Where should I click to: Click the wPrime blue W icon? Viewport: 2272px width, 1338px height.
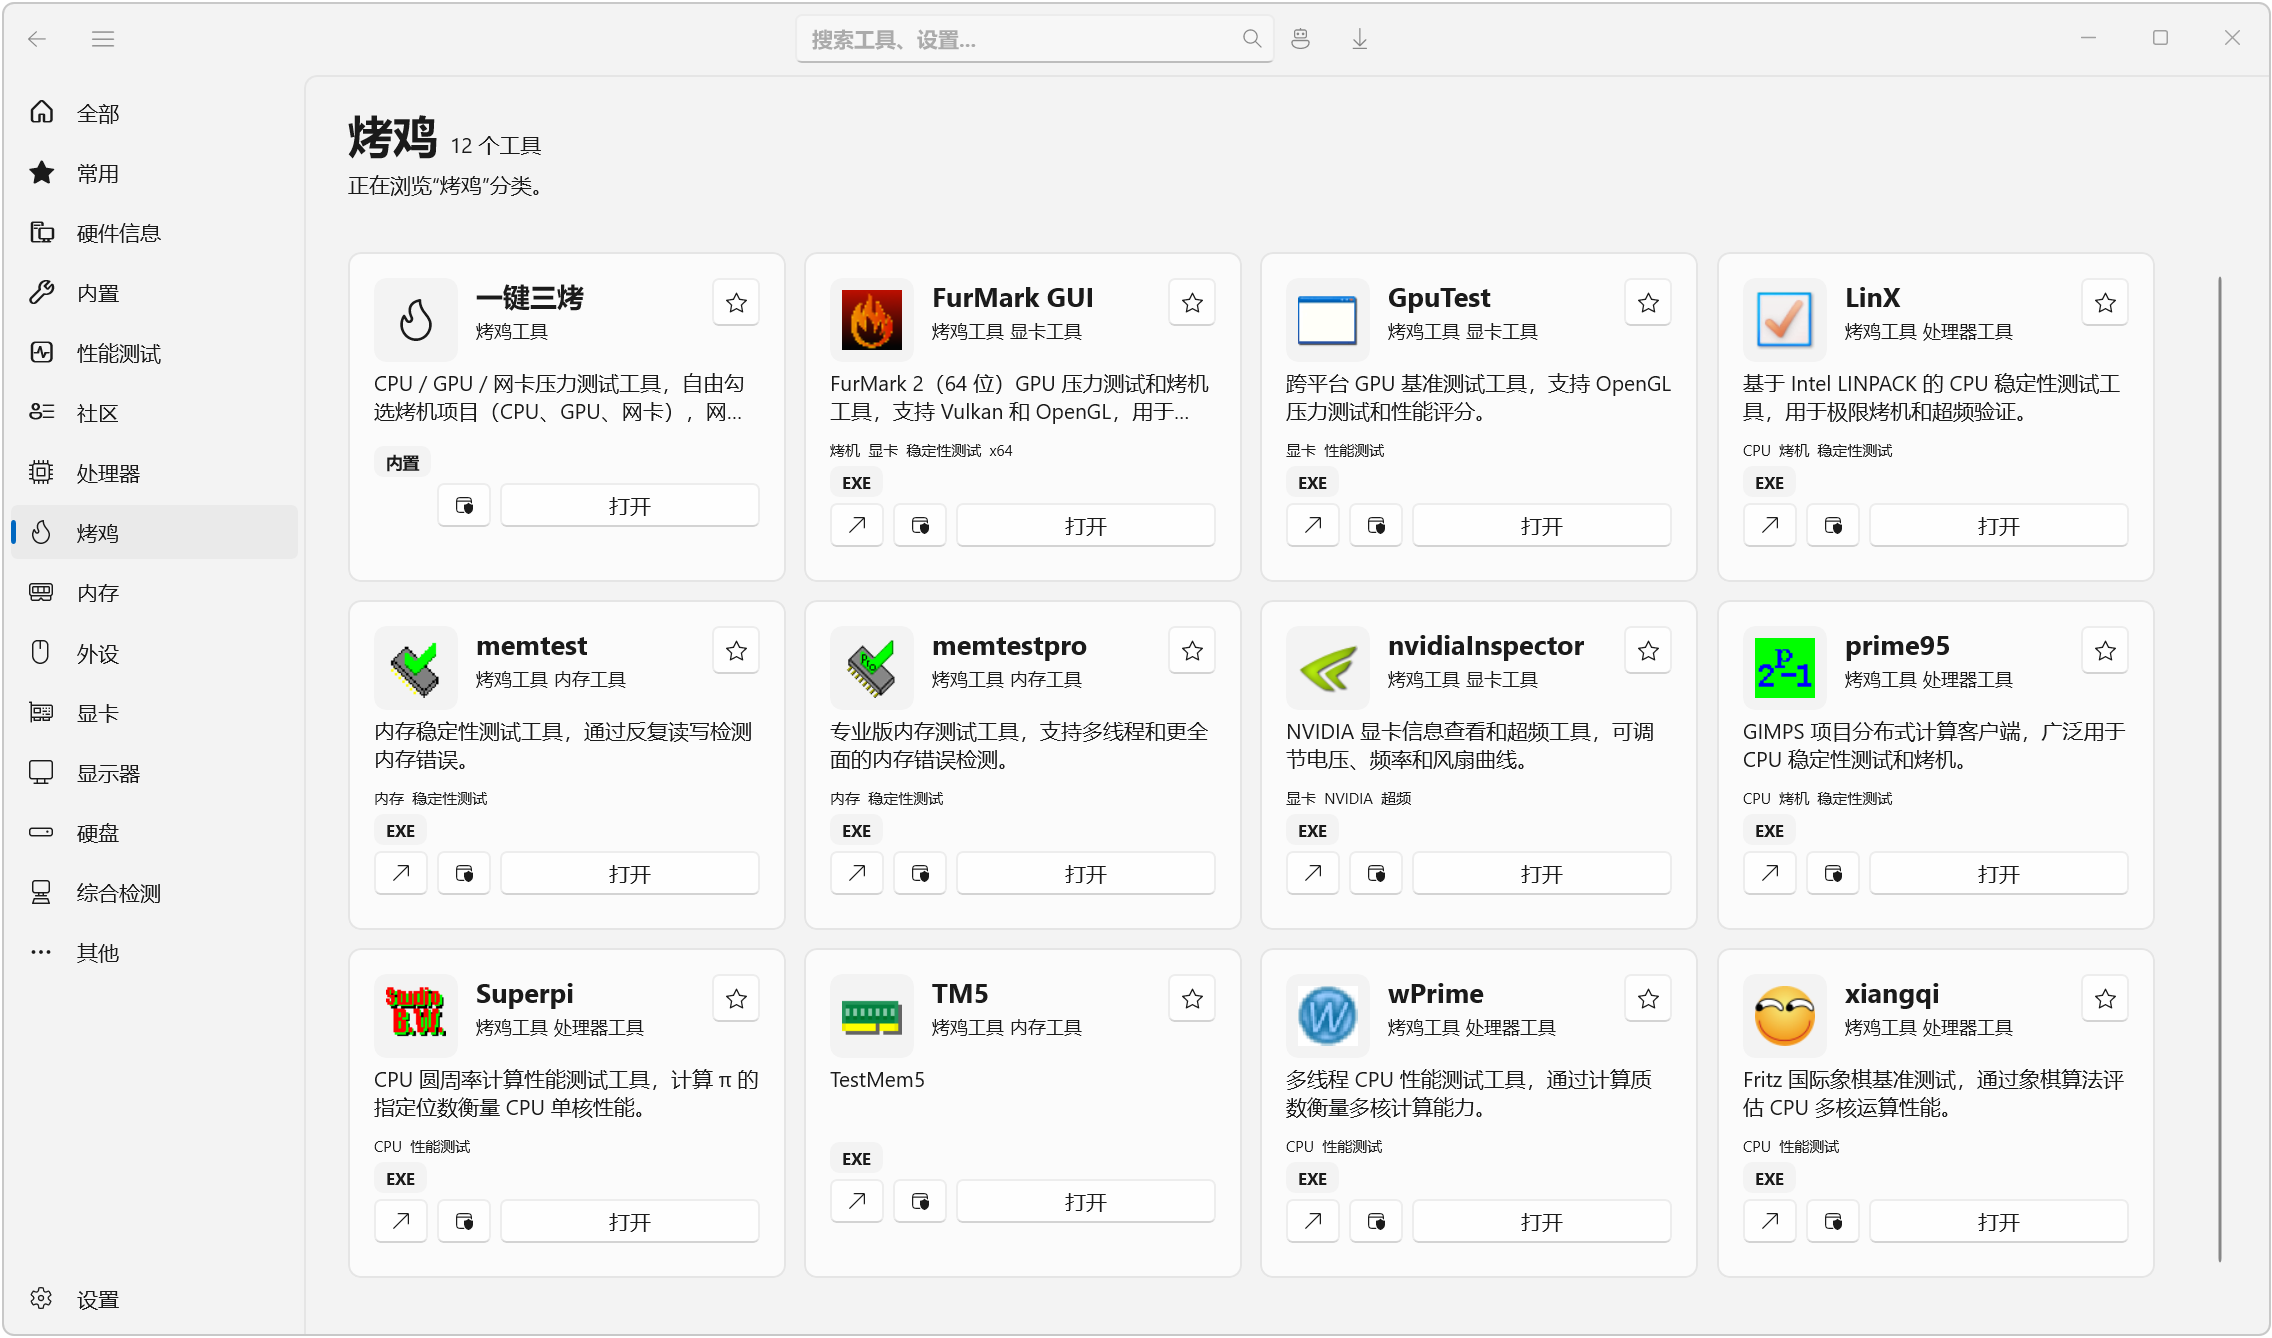click(1327, 1015)
